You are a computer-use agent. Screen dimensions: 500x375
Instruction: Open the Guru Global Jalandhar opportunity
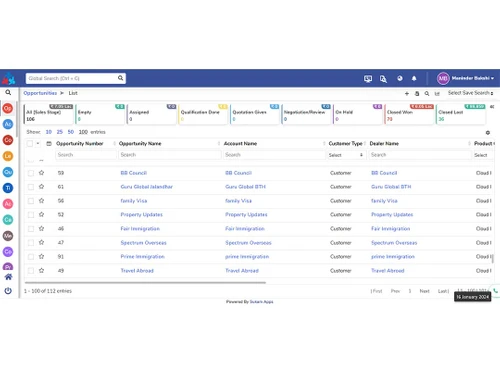(147, 187)
